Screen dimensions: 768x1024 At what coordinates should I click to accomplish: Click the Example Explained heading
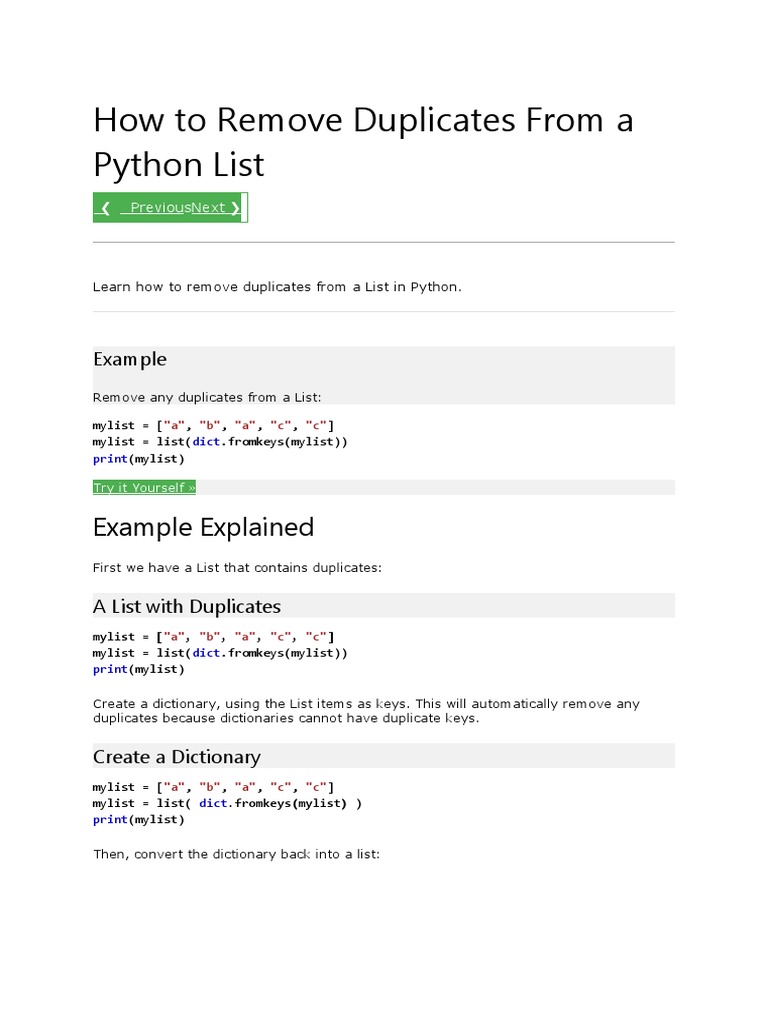(203, 527)
